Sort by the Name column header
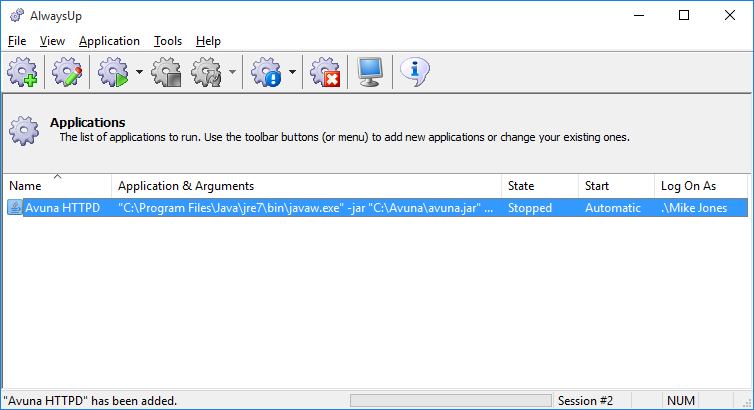Image resolution: width=754 pixels, height=410 pixels. pyautogui.click(x=57, y=186)
